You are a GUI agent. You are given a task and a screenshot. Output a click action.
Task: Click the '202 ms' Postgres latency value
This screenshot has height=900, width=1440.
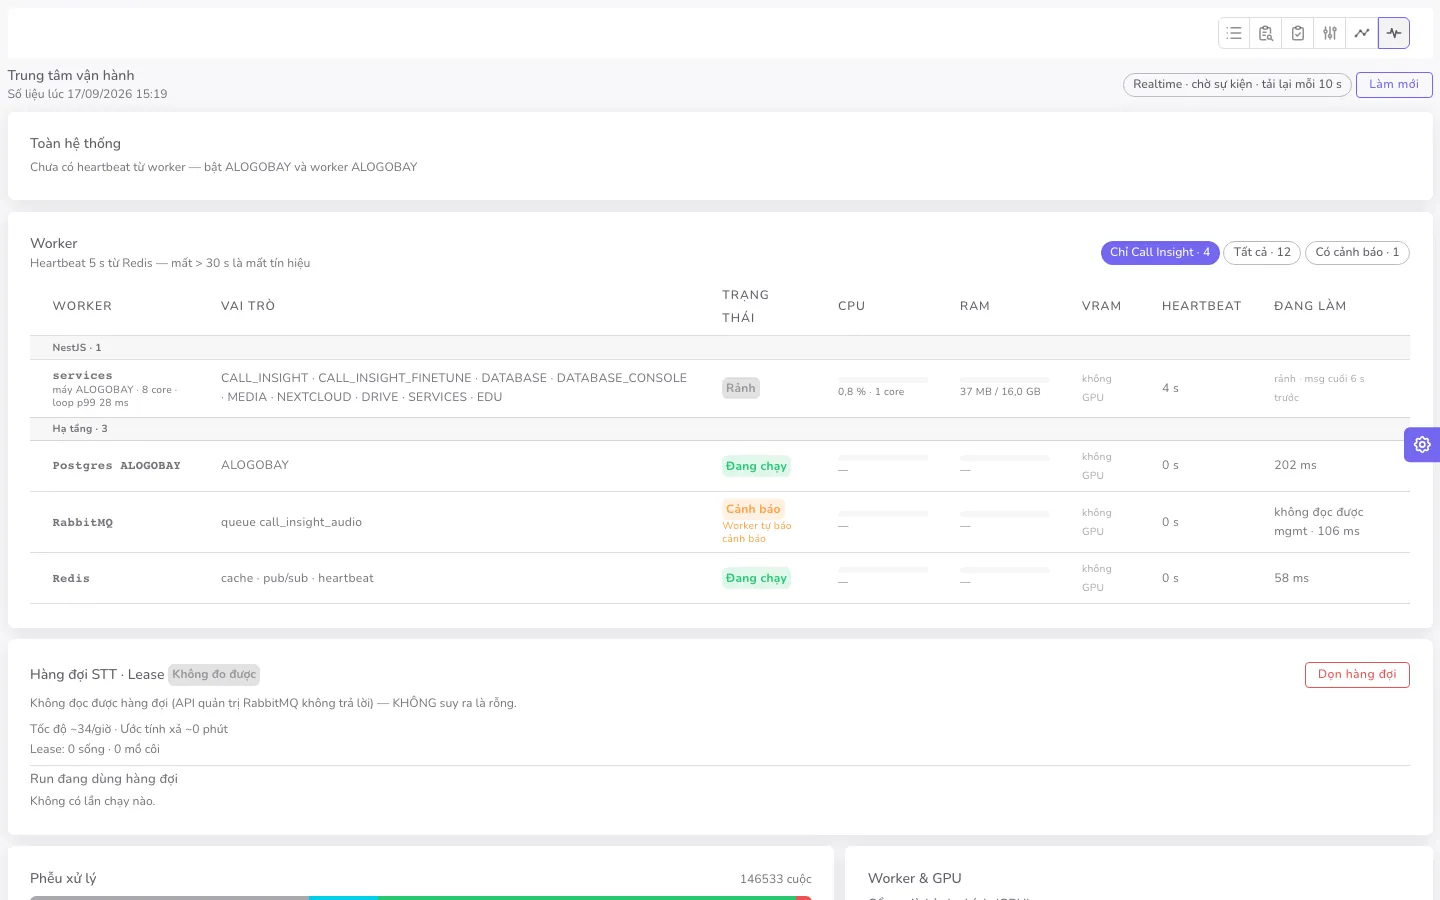pyautogui.click(x=1295, y=465)
